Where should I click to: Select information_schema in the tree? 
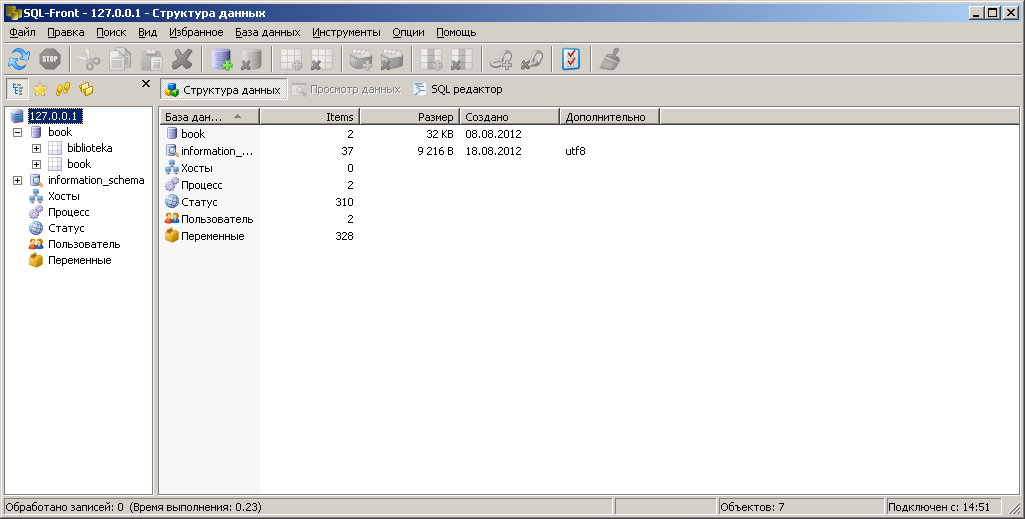(96, 180)
